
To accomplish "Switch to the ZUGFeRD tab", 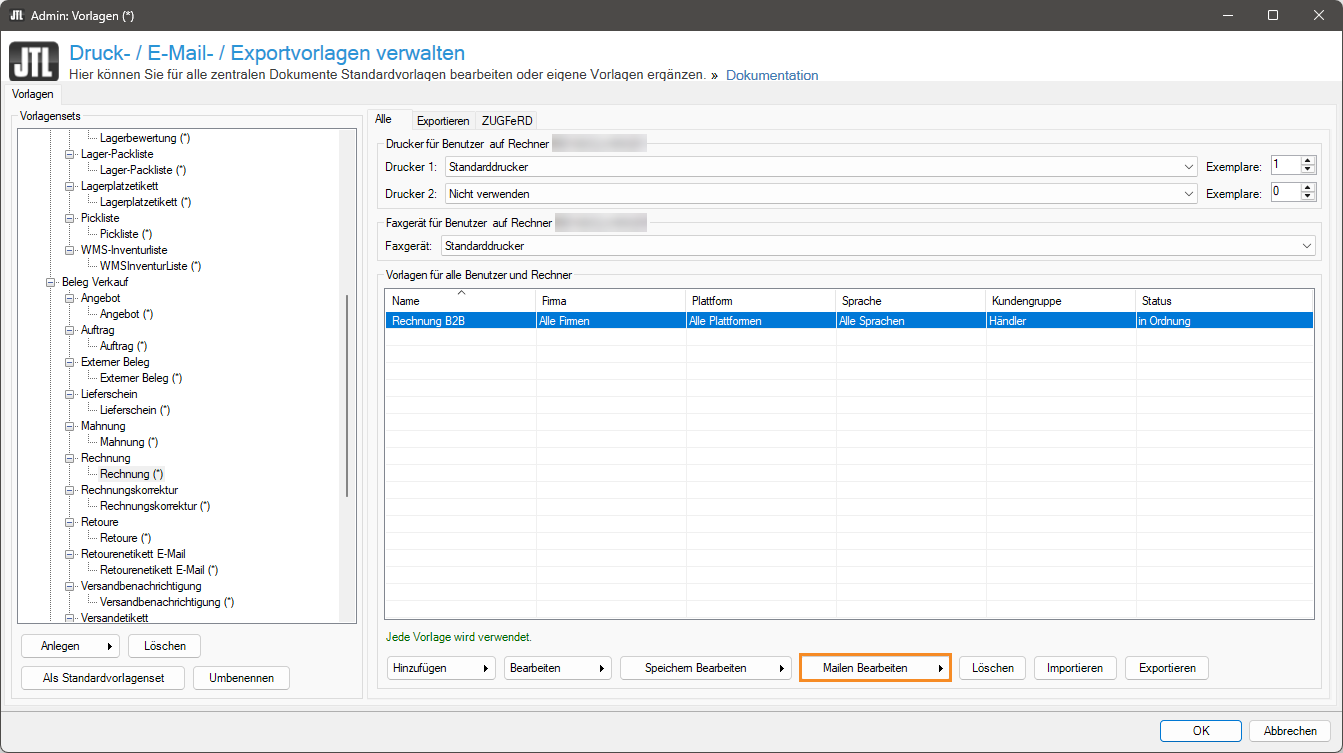I will pos(507,121).
